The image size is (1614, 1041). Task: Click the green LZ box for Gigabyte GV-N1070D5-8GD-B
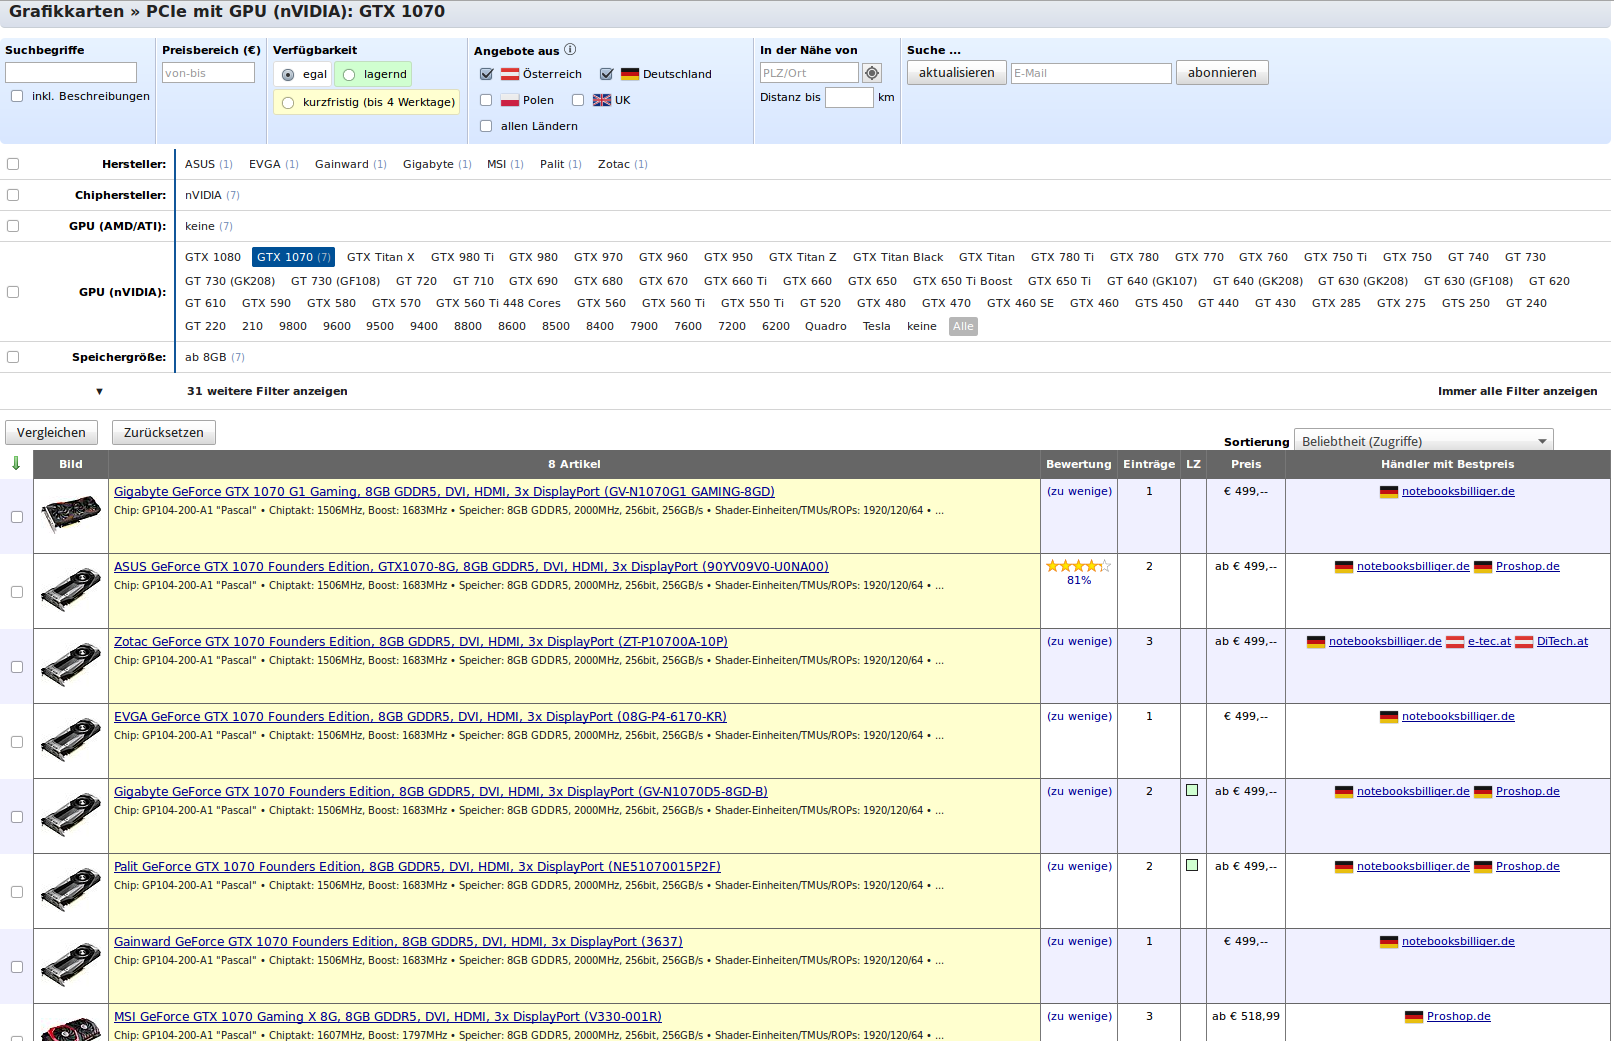[1192, 790]
